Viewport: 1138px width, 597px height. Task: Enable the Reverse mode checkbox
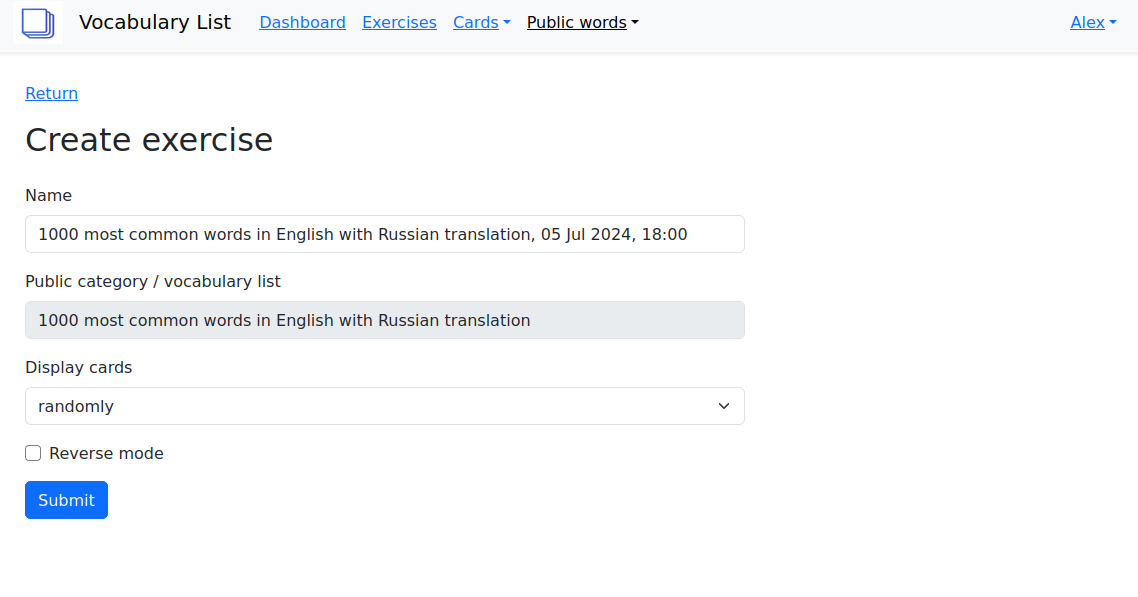33,453
